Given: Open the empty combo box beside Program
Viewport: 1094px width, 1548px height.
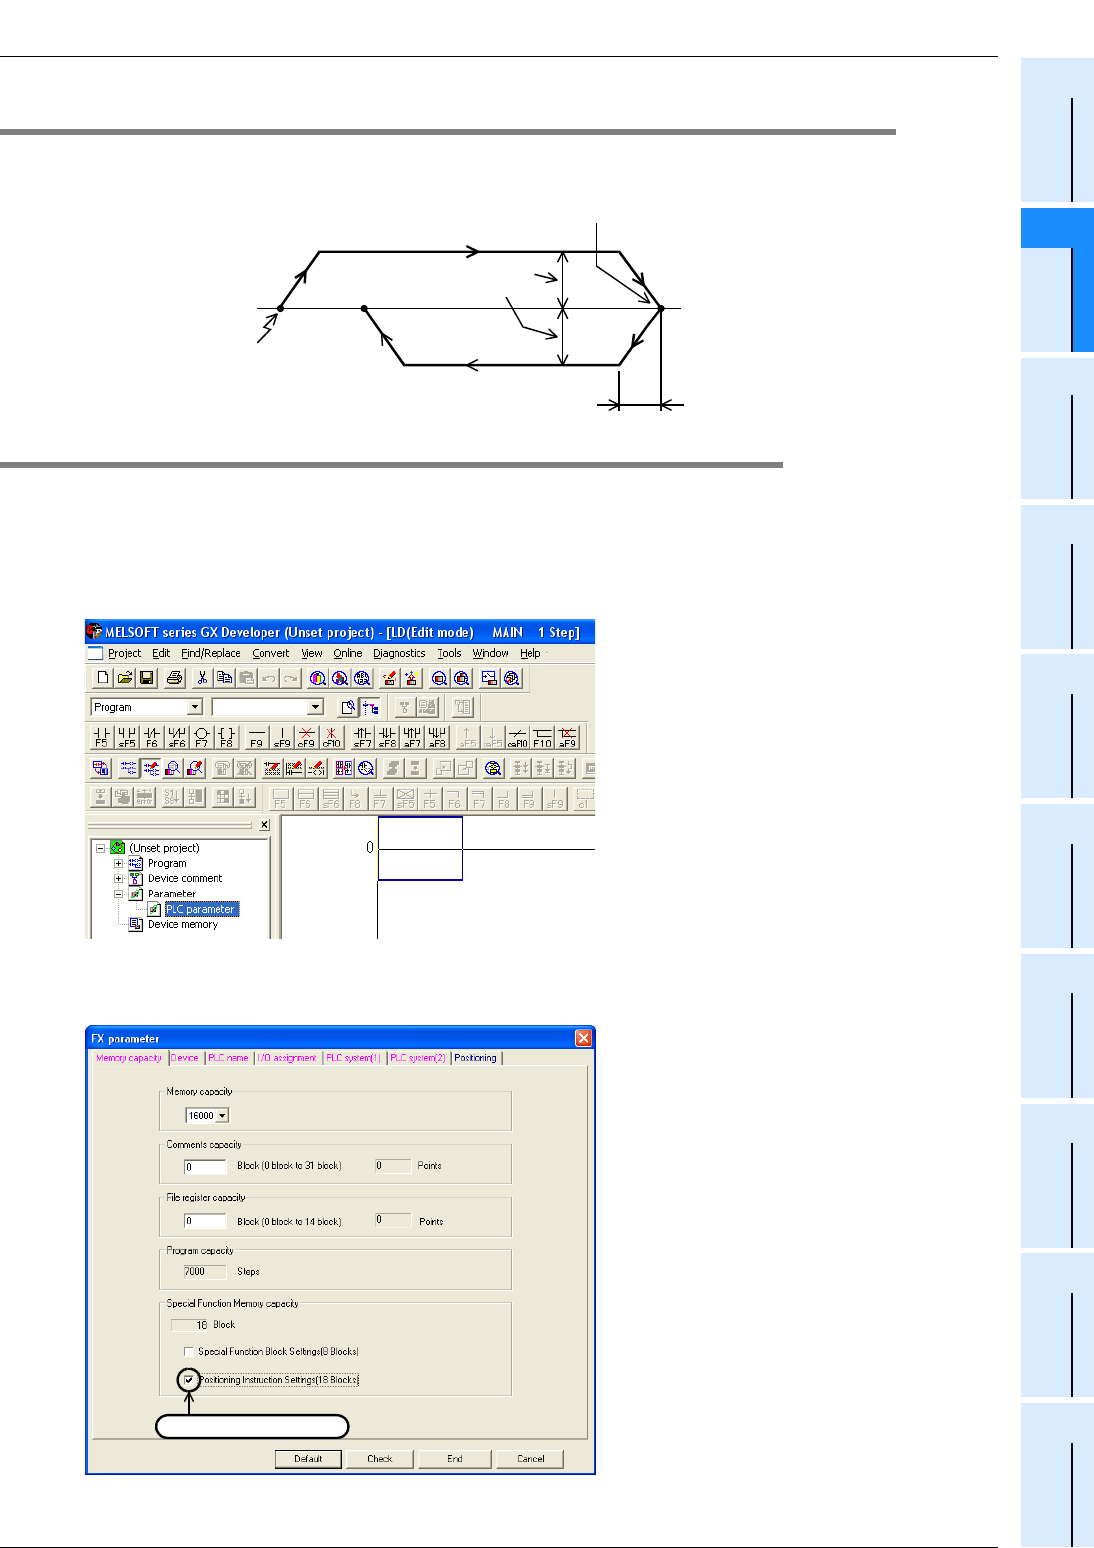Looking at the screenshot, I should click(316, 707).
